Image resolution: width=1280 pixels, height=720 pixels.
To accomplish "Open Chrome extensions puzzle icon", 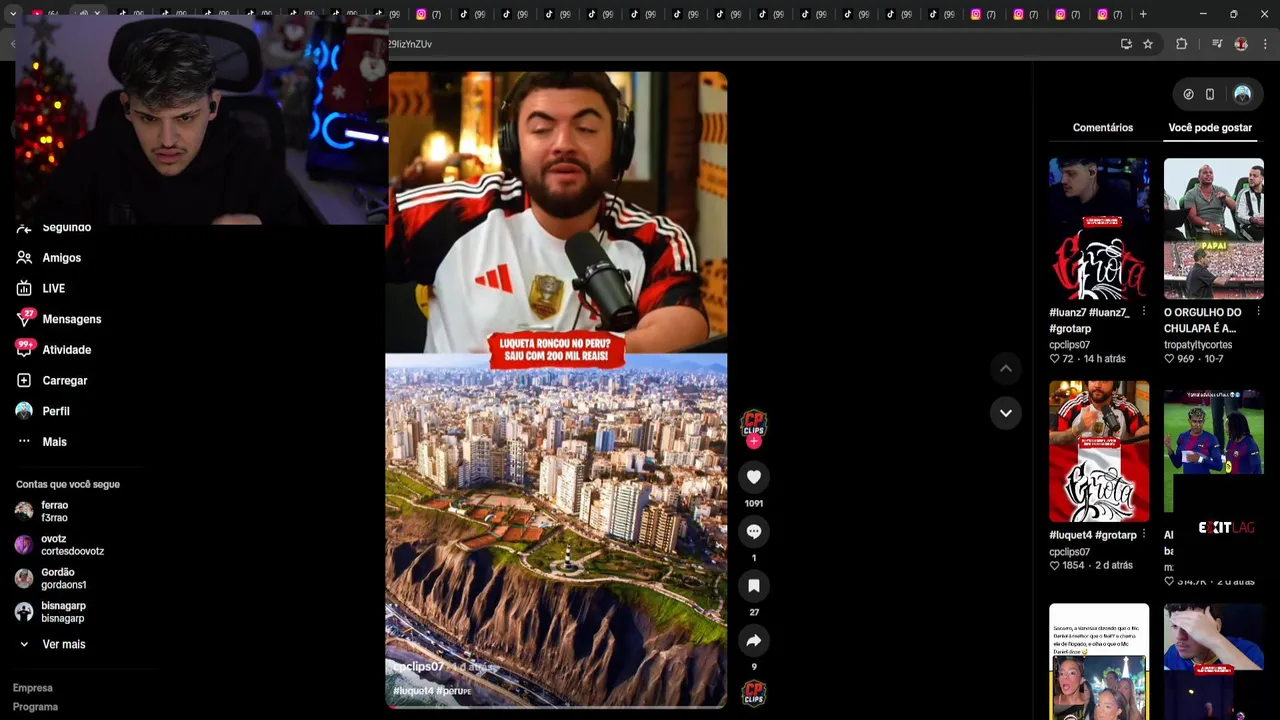I will 1181,44.
